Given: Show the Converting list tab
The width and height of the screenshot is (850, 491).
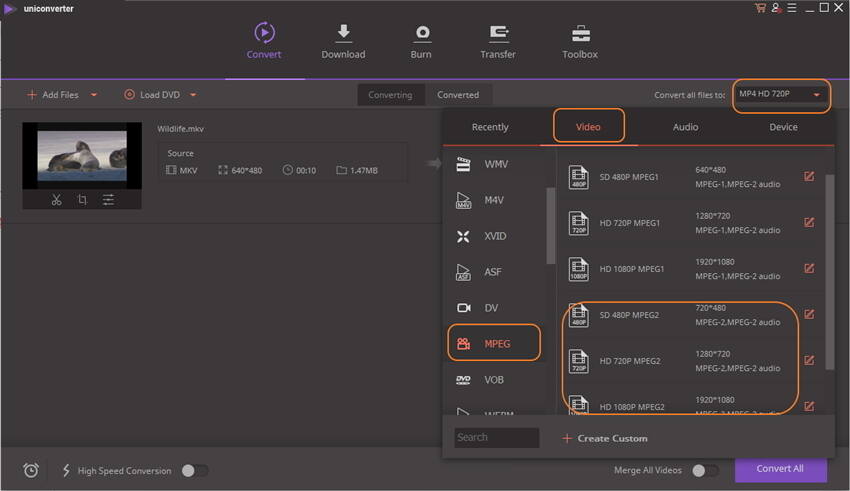Looking at the screenshot, I should tap(390, 95).
